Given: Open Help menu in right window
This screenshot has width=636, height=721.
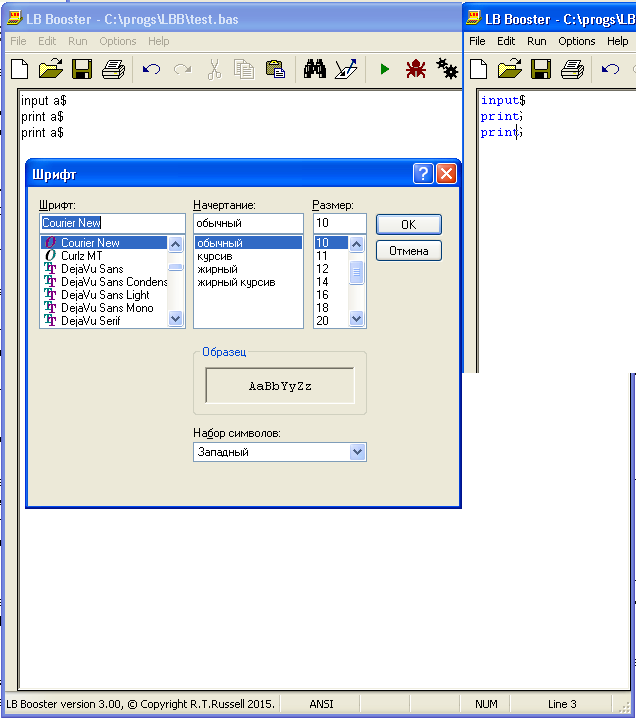Looking at the screenshot, I should click(x=618, y=41).
